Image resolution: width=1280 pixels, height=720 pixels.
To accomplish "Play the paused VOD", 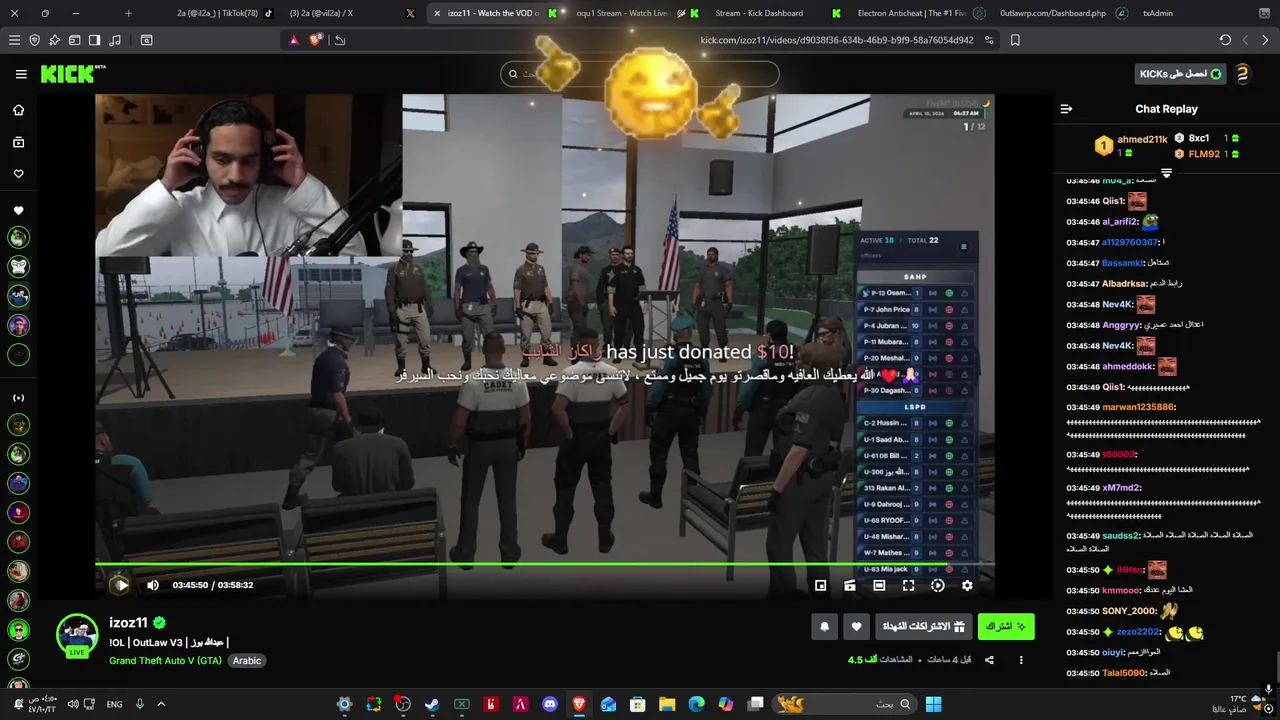I will click(120, 585).
